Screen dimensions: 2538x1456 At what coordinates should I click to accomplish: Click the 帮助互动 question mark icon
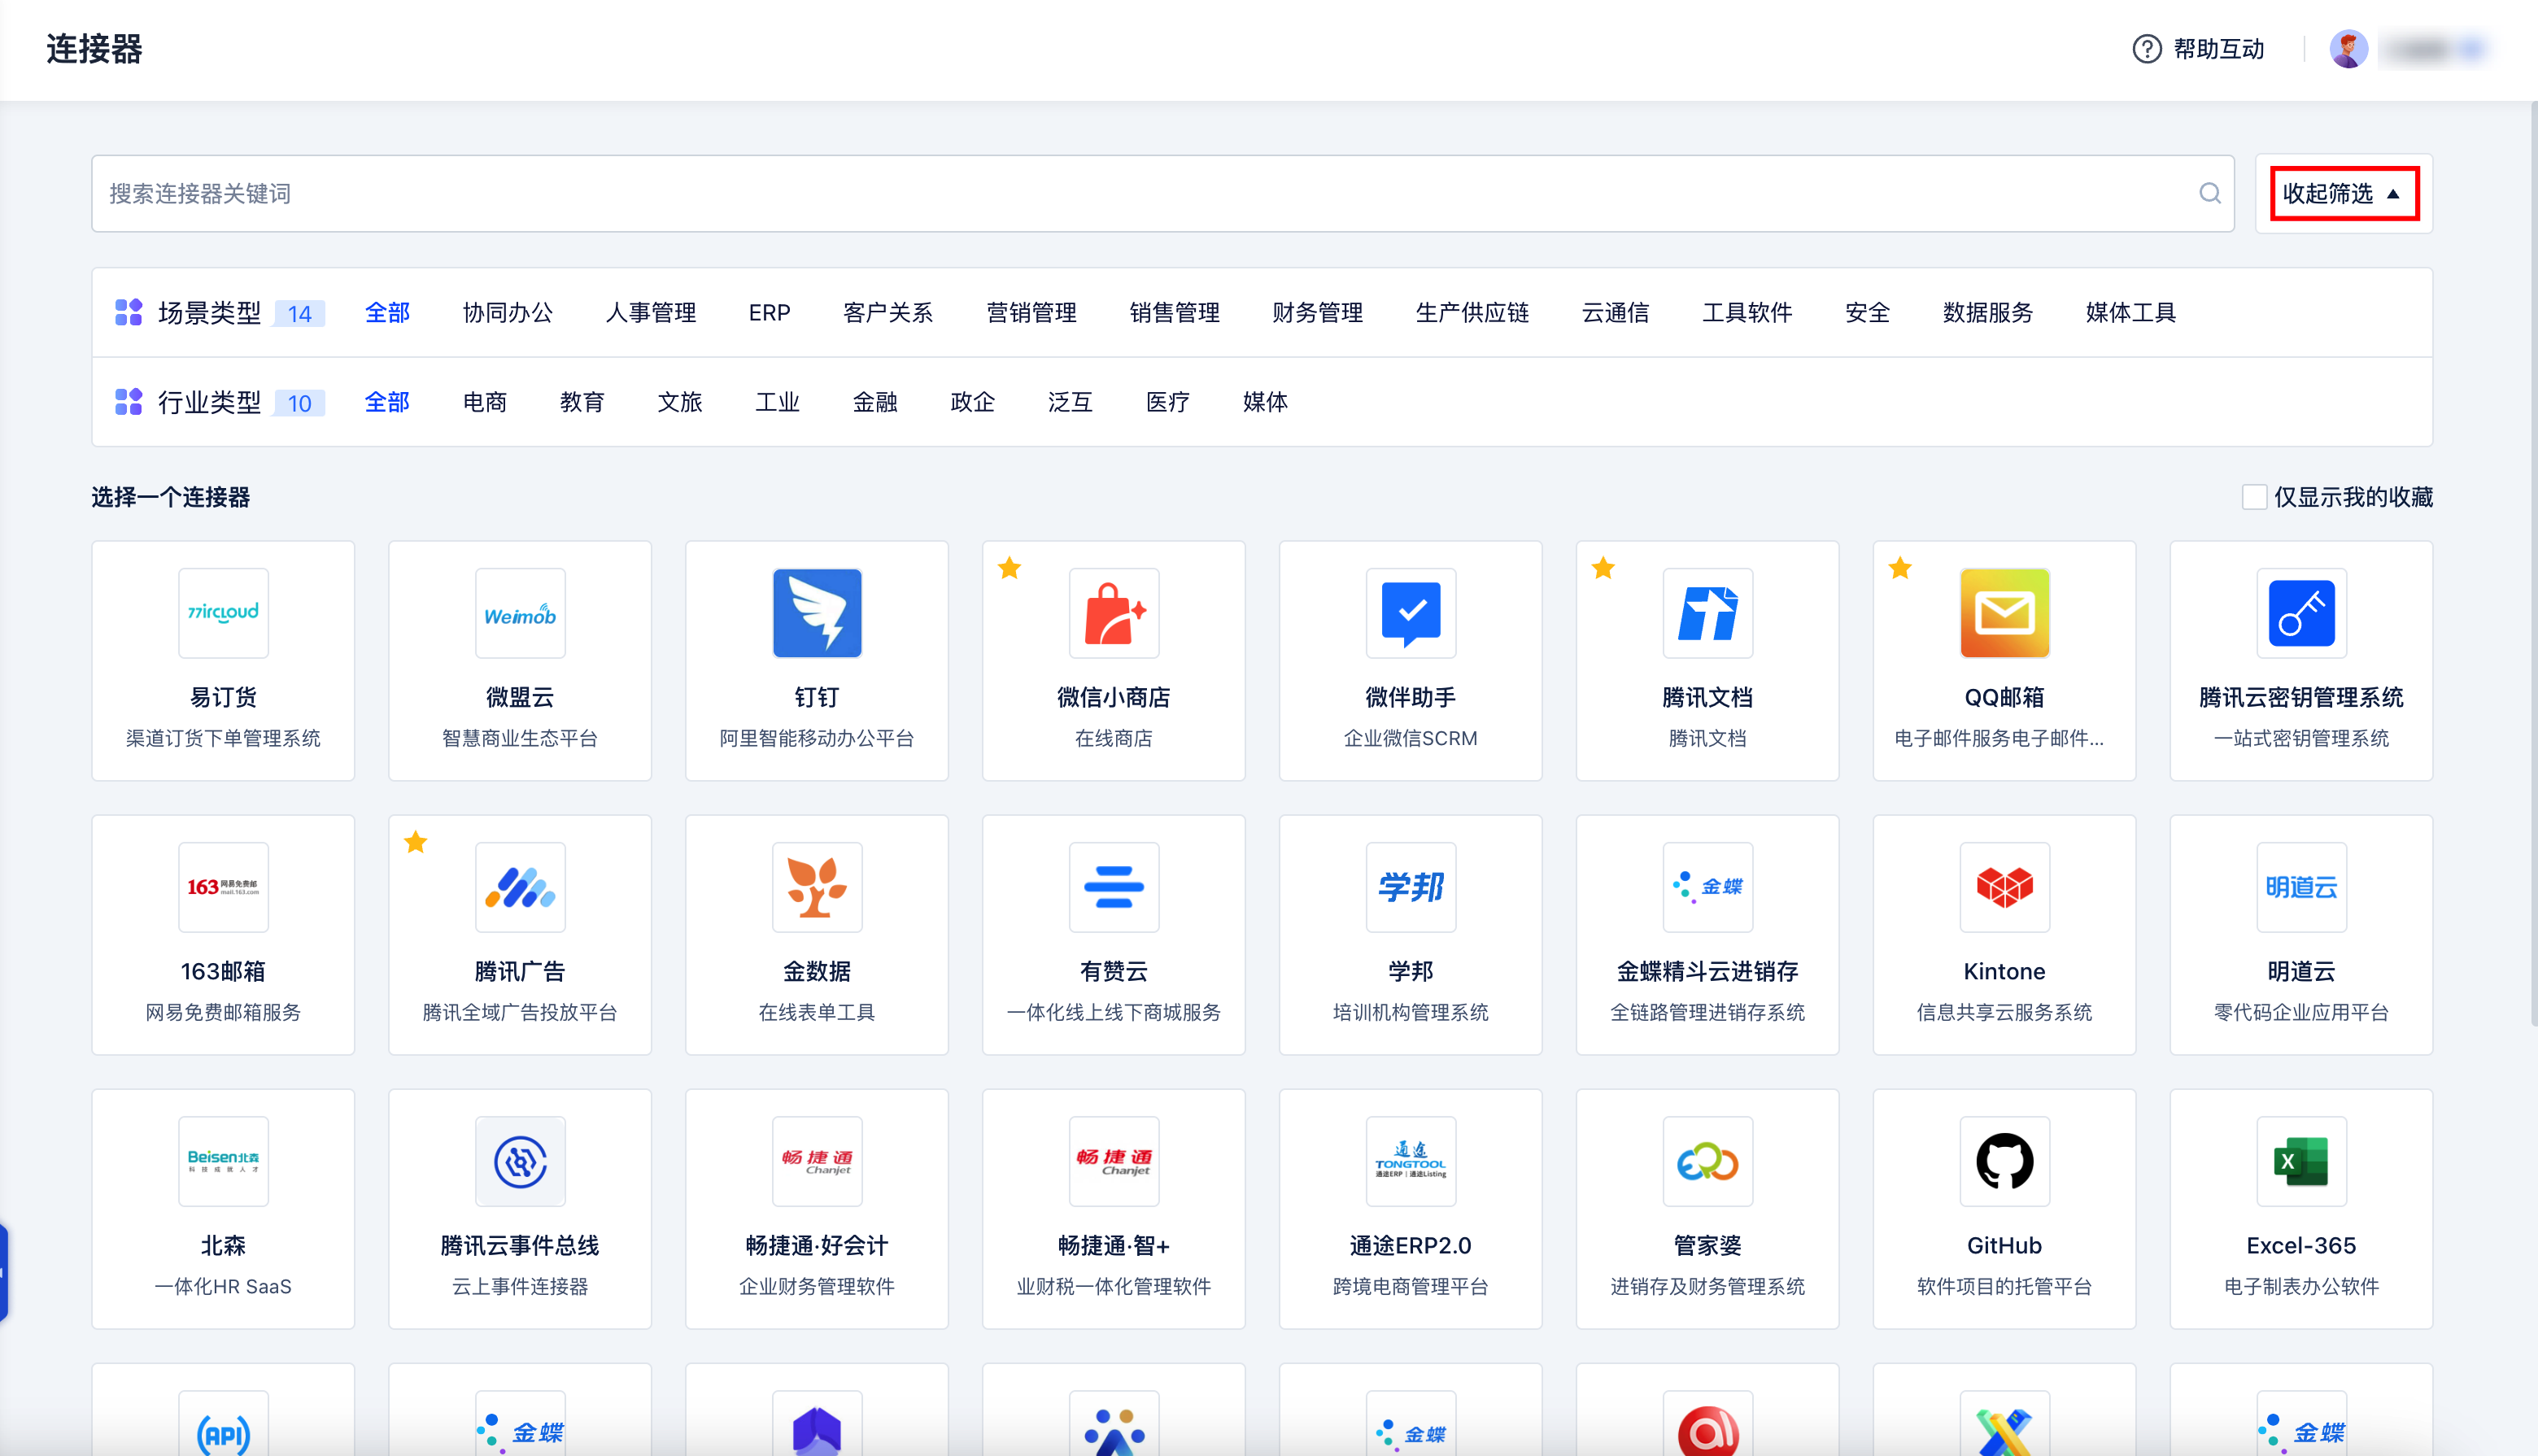[2147, 49]
